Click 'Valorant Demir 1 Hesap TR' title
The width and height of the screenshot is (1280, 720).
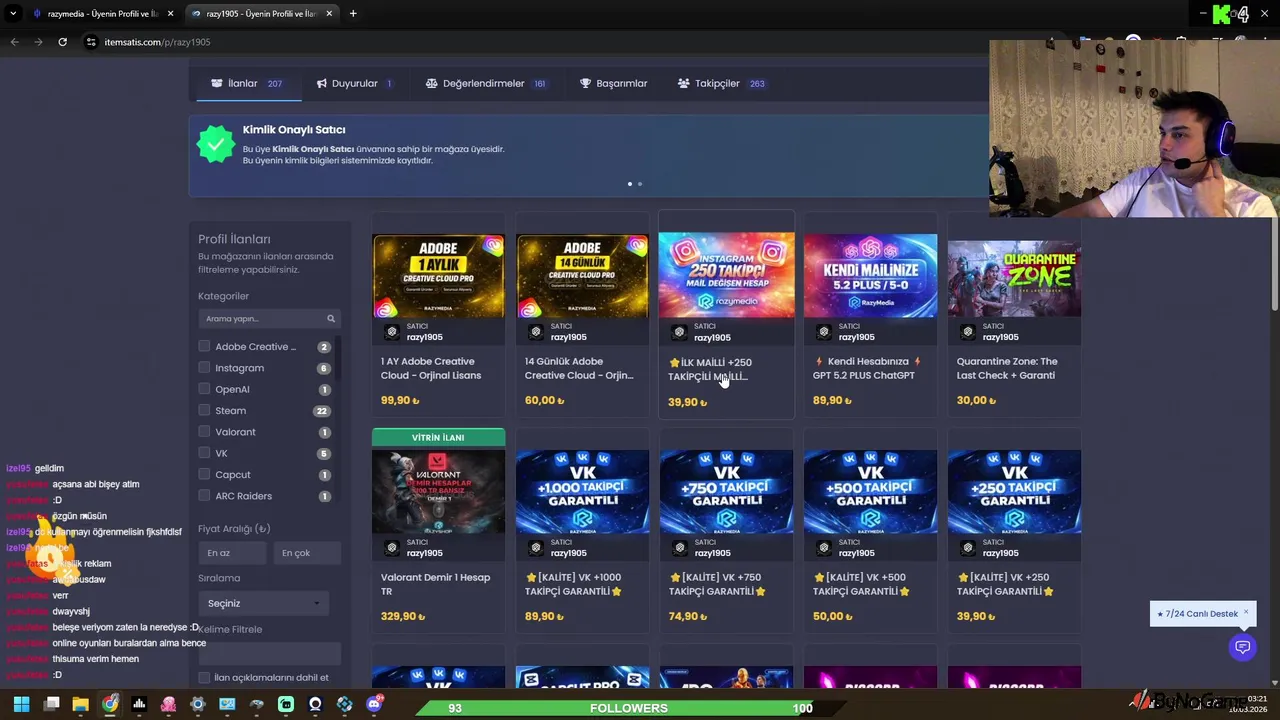pyautogui.click(x=435, y=584)
